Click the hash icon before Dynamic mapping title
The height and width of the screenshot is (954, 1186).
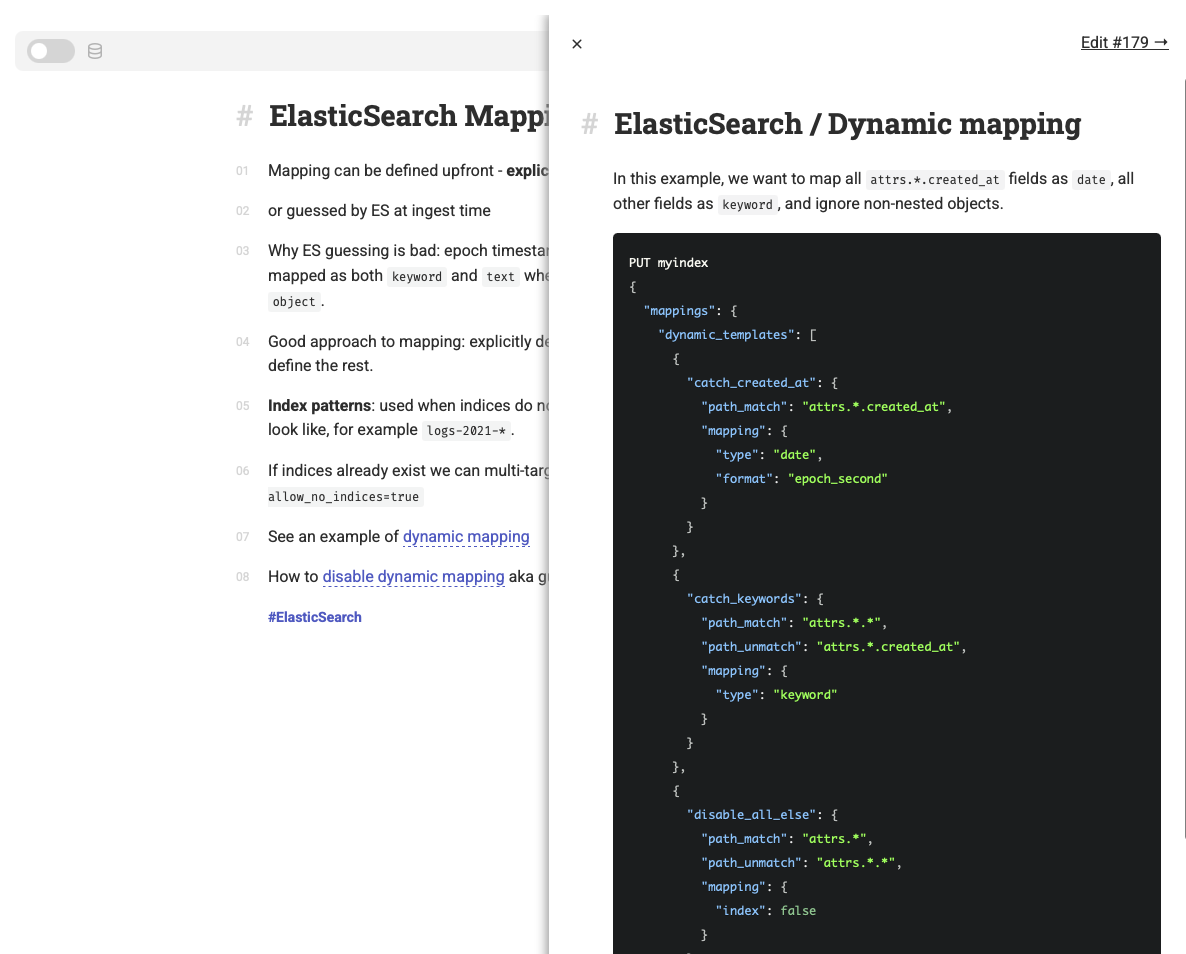[x=590, y=124]
